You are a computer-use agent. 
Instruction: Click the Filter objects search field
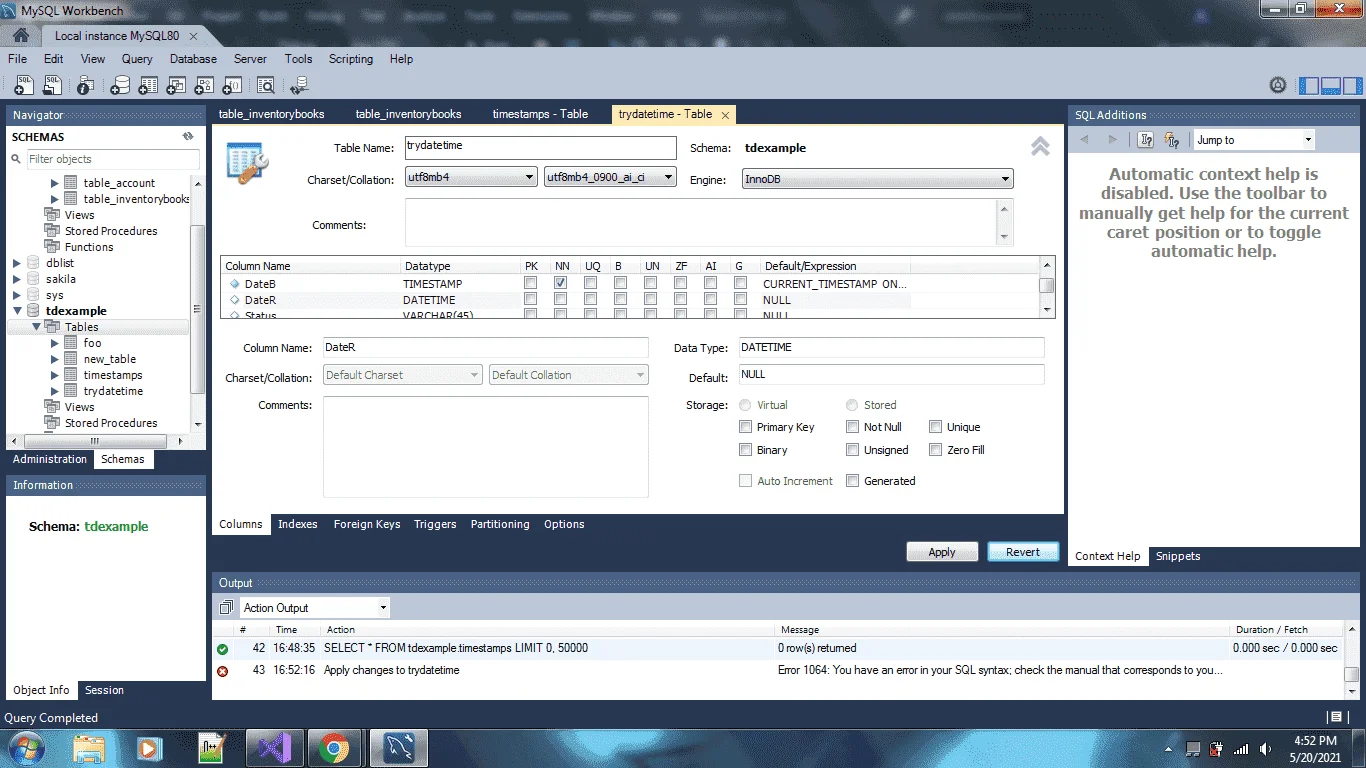[112, 159]
